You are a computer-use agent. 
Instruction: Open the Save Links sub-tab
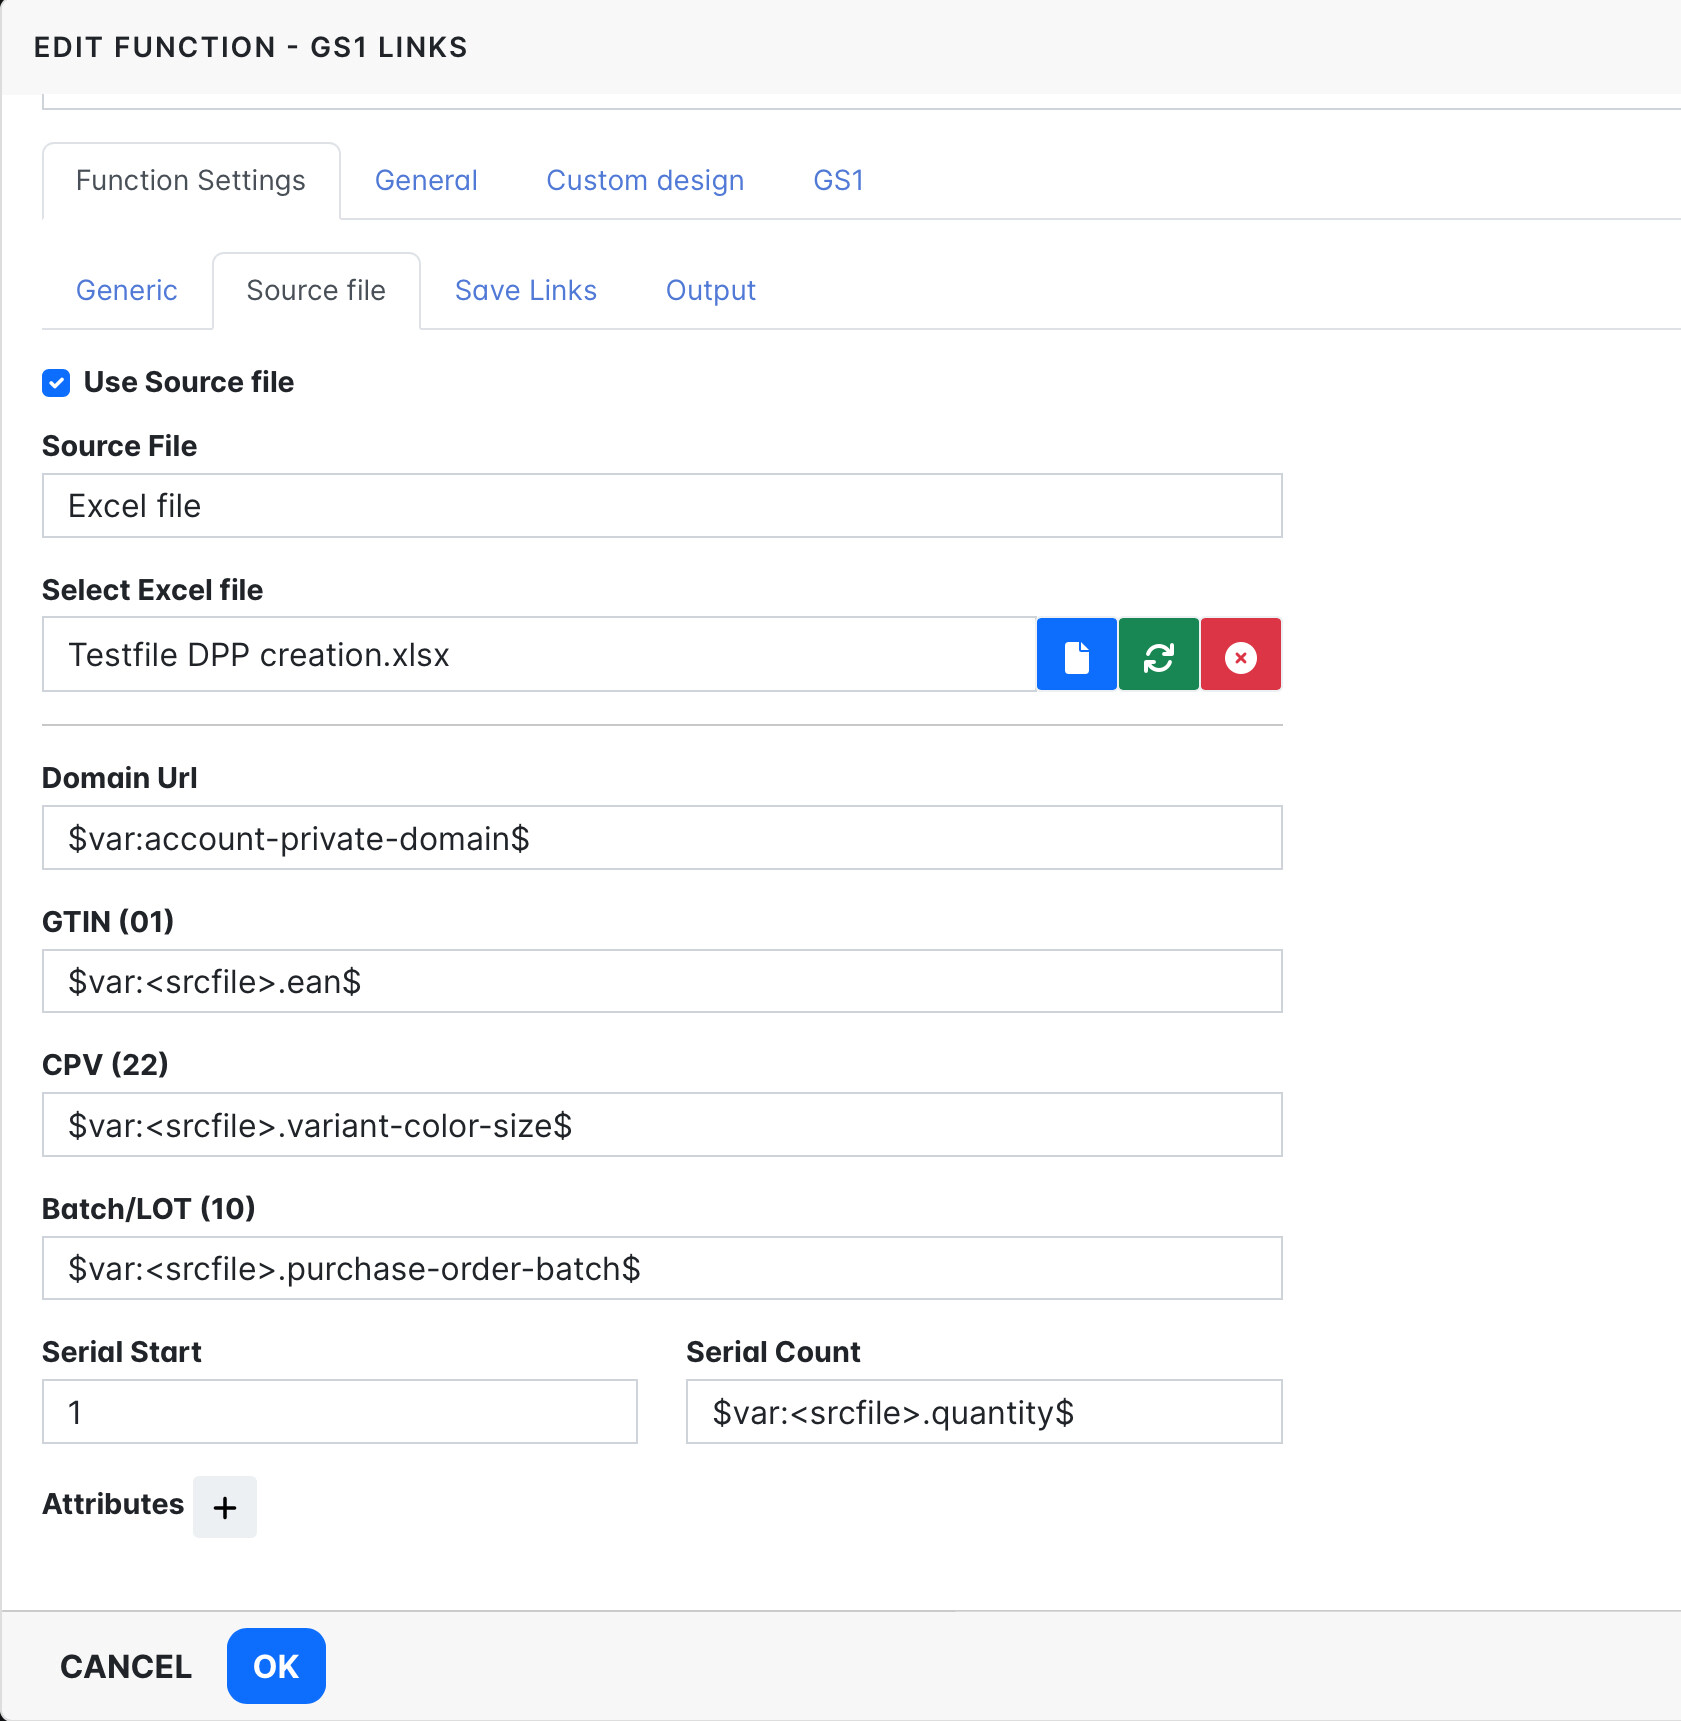tap(526, 291)
